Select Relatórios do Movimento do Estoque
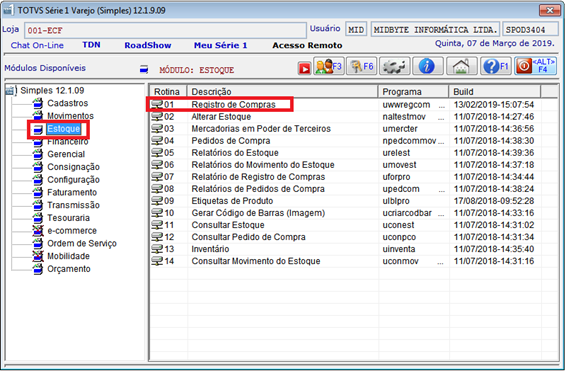This screenshot has width=566, height=371. tap(263, 165)
